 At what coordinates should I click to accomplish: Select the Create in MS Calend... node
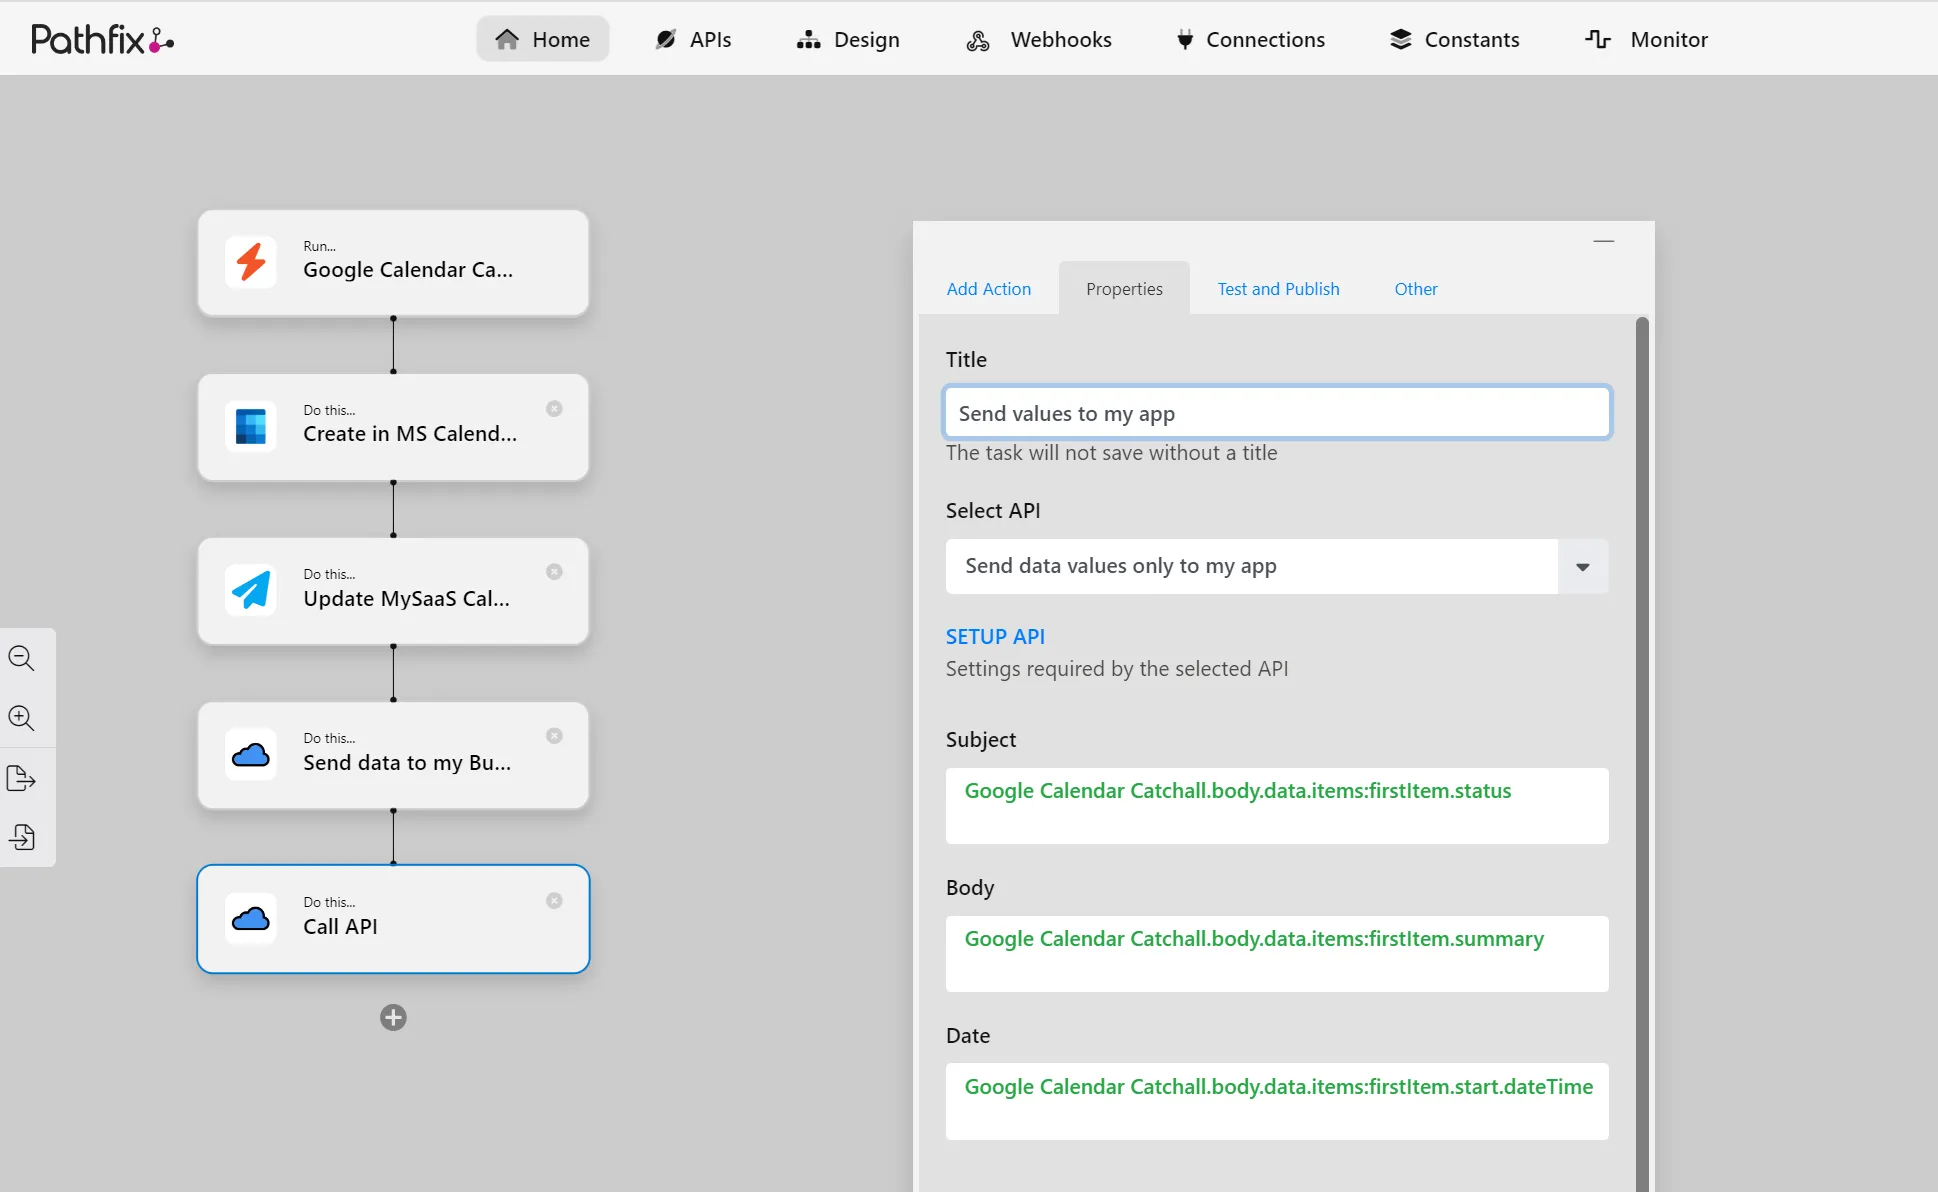393,427
